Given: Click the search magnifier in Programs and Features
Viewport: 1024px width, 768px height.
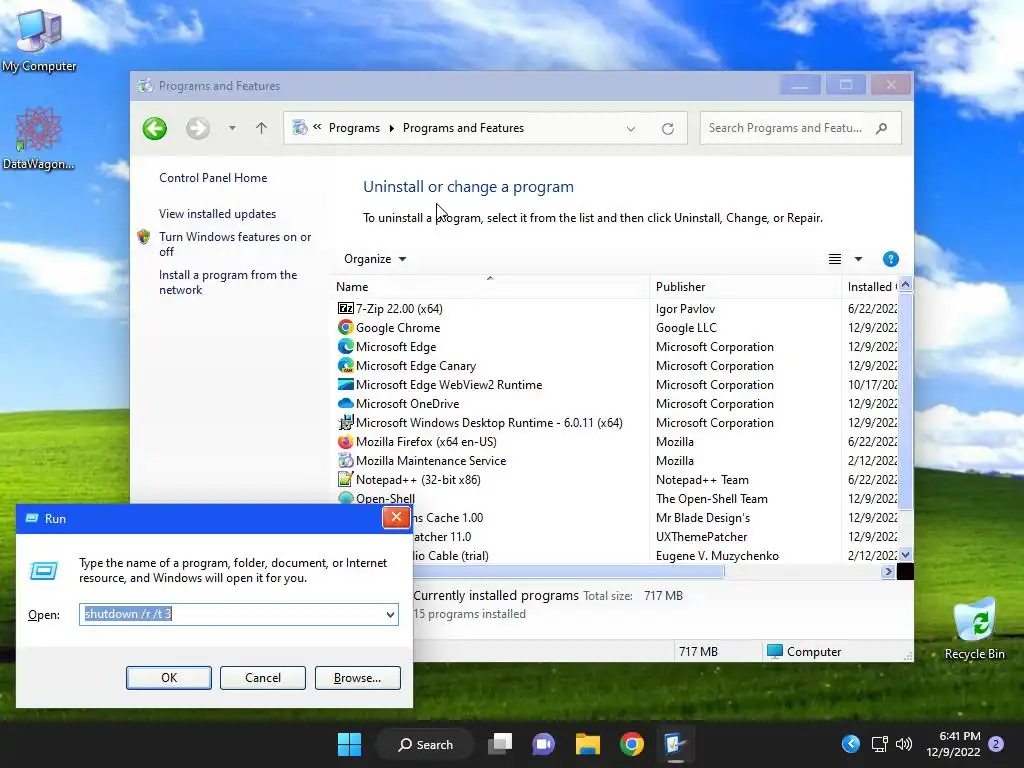Looking at the screenshot, I should (882, 128).
